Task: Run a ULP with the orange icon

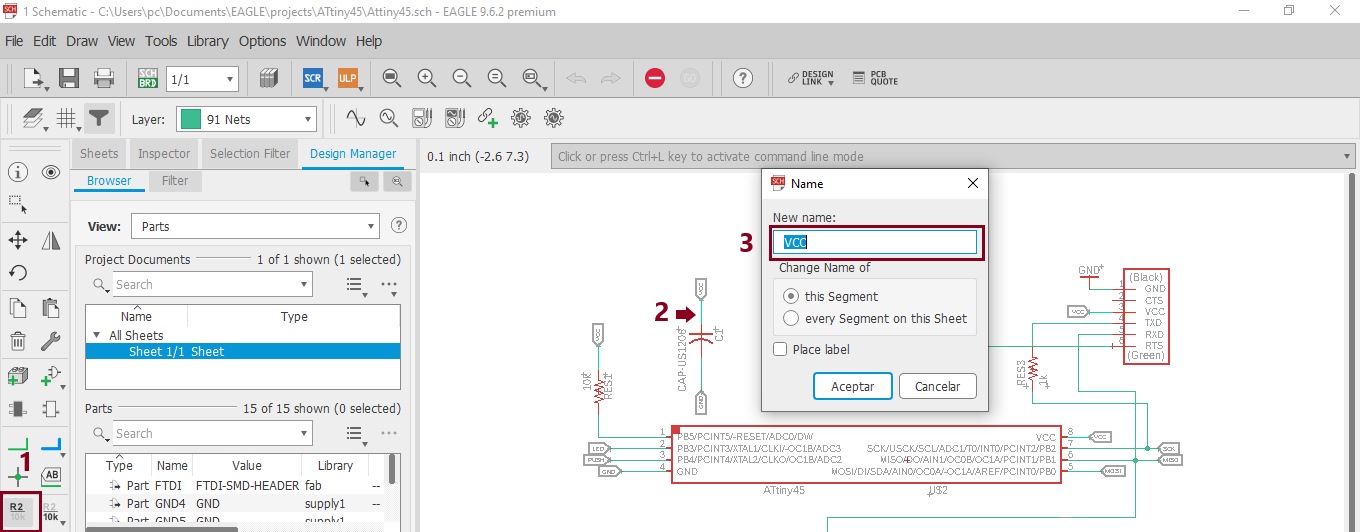Action: 347,78
